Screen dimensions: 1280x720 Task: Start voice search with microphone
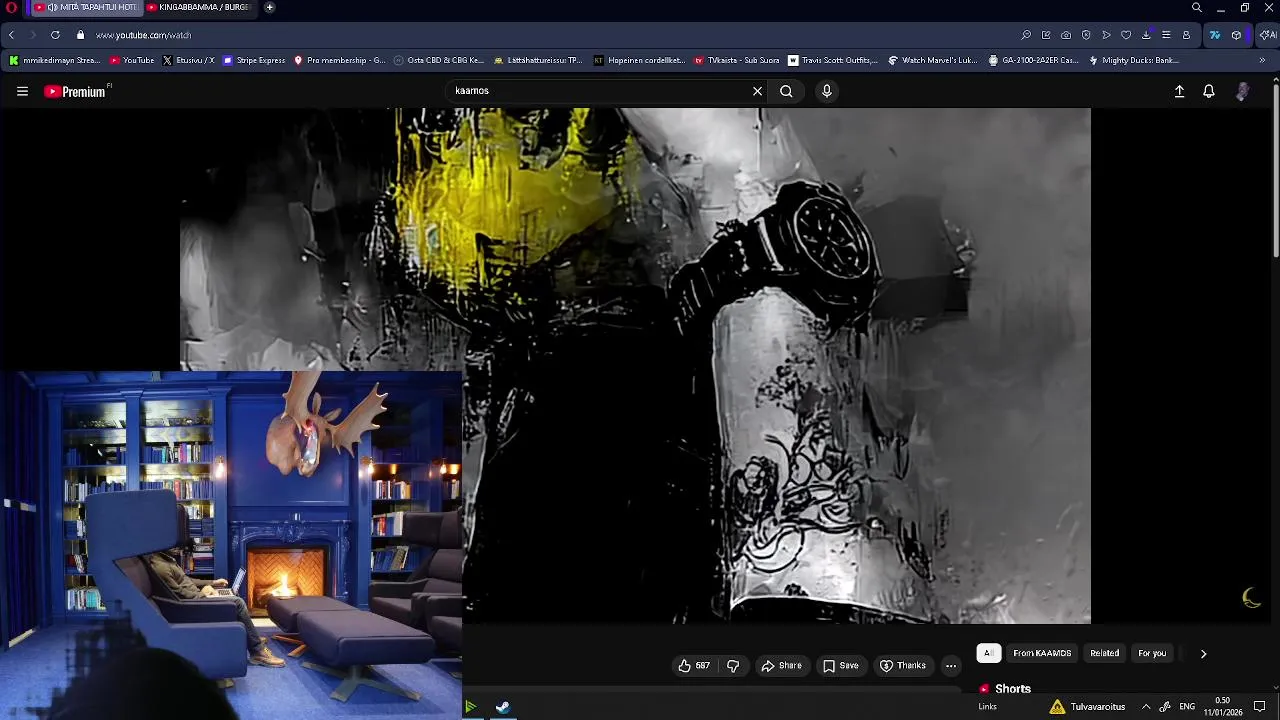[826, 91]
